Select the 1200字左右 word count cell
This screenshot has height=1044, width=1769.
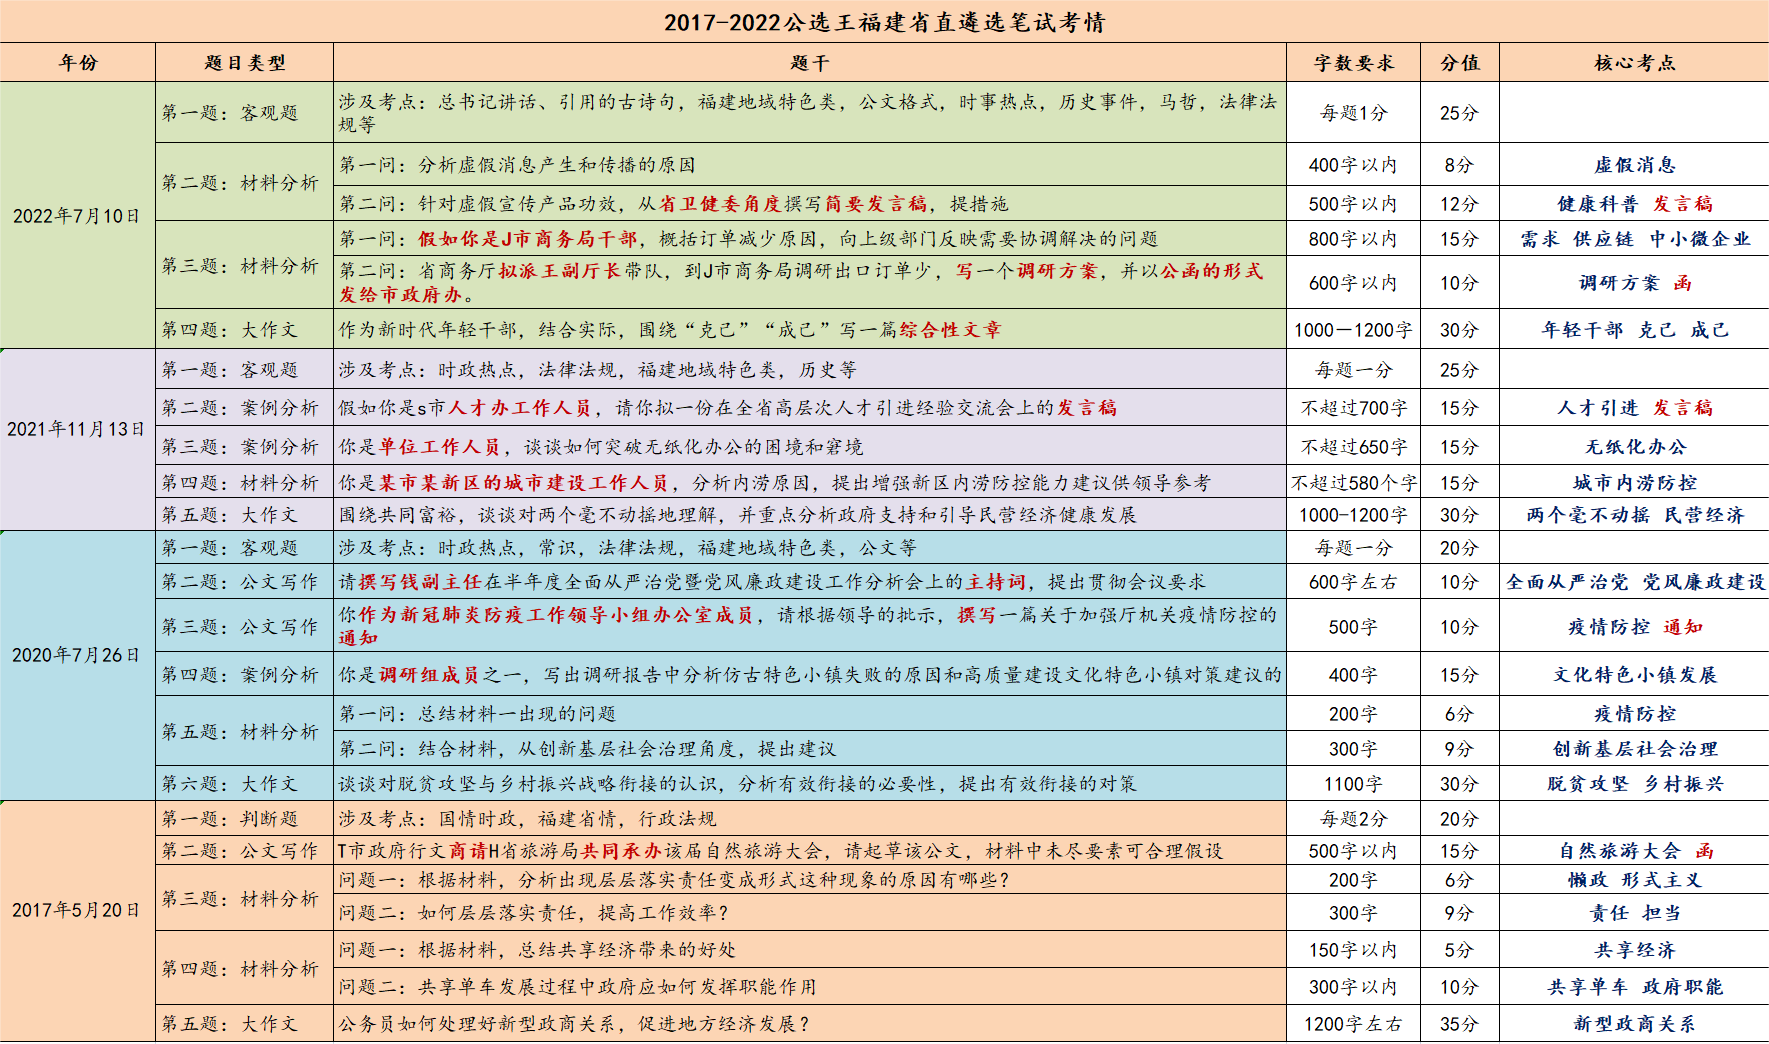tap(1353, 1024)
